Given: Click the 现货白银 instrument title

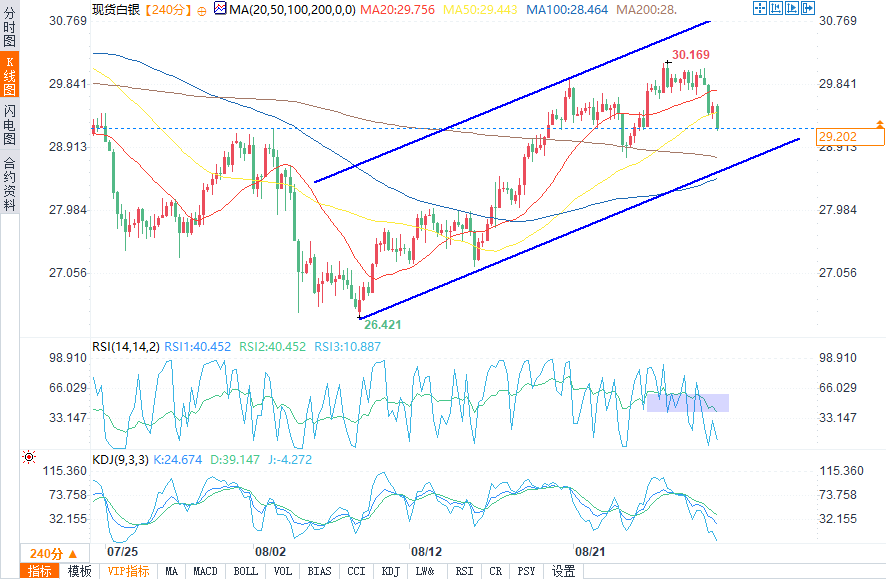Looking at the screenshot, I should click(116, 10).
